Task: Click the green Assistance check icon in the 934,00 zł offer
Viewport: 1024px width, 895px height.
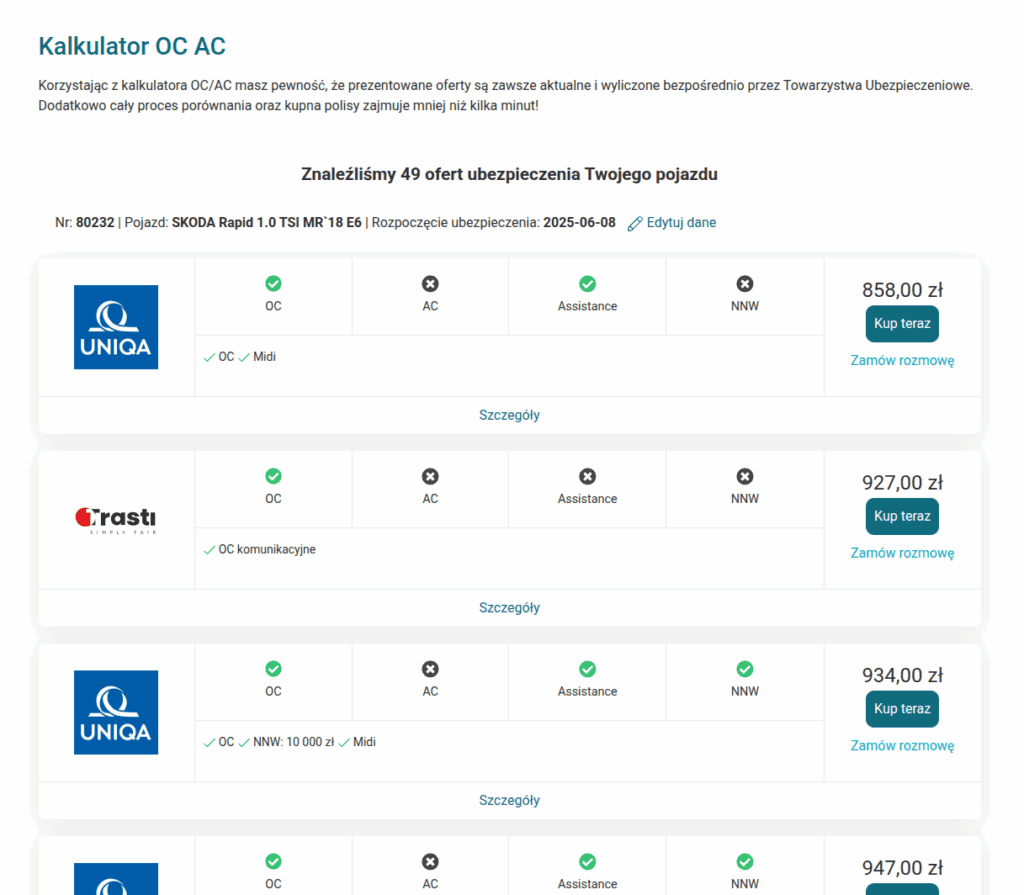Action: coord(587,669)
